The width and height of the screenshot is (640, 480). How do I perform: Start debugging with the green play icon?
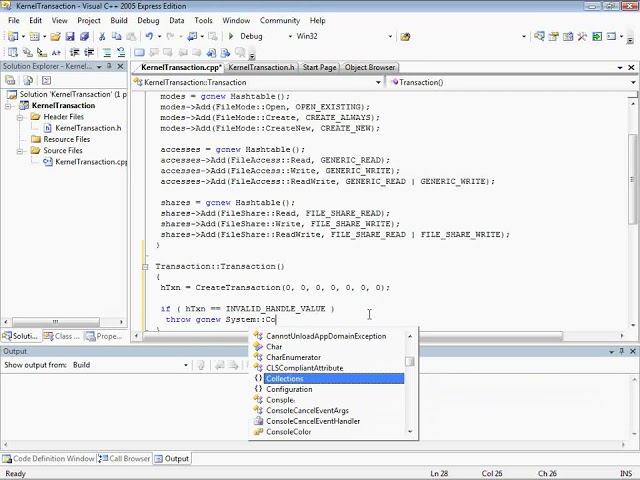pyautogui.click(x=231, y=36)
